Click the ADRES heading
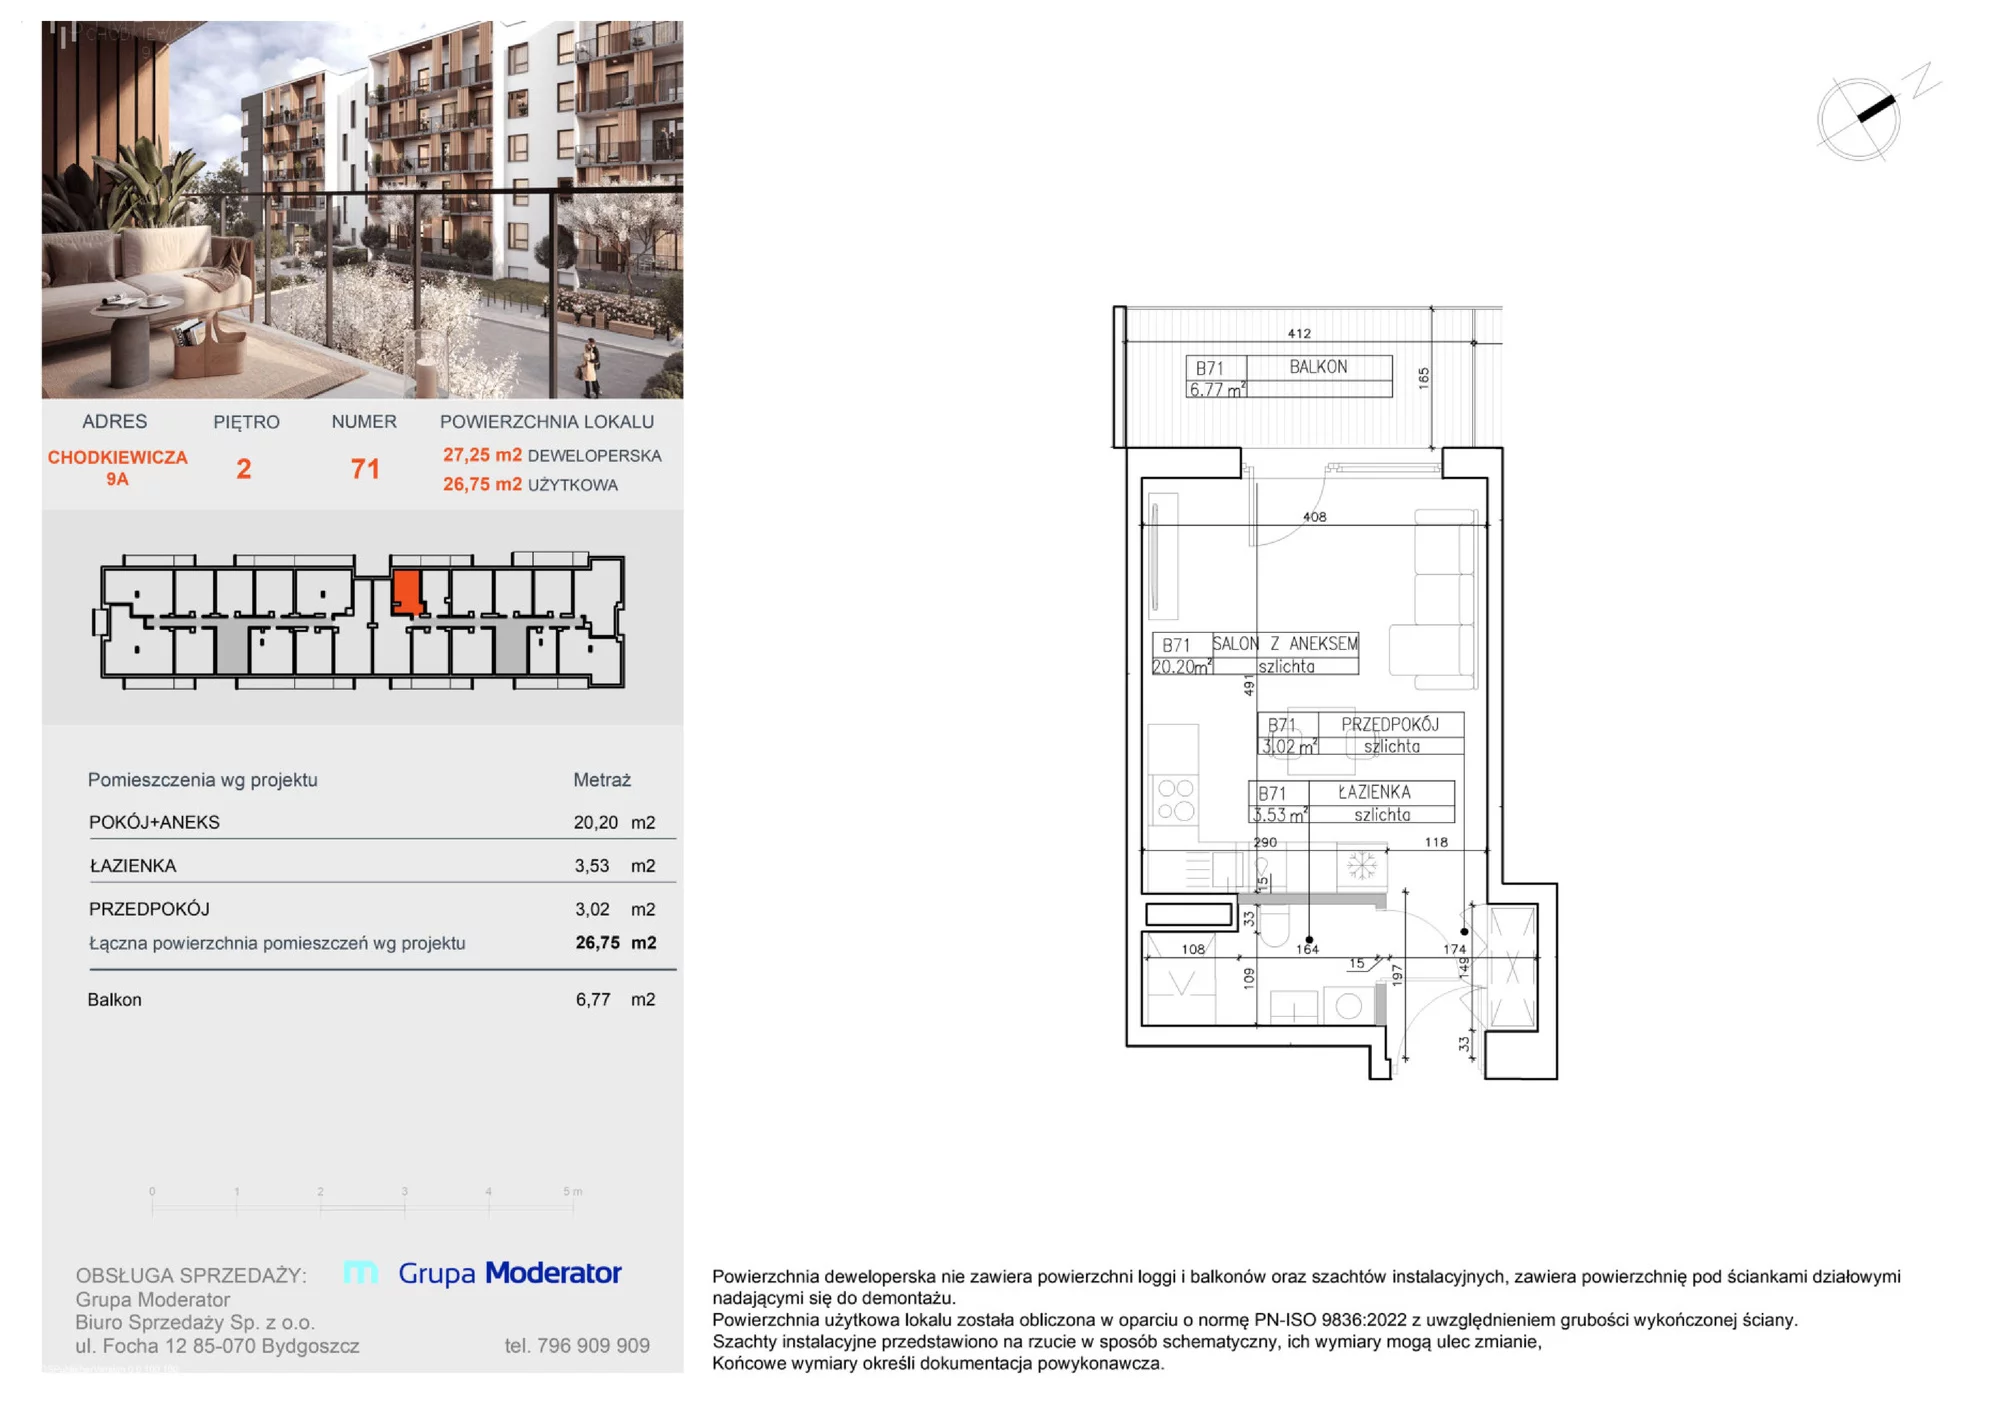2000x1414 pixels. [x=115, y=422]
